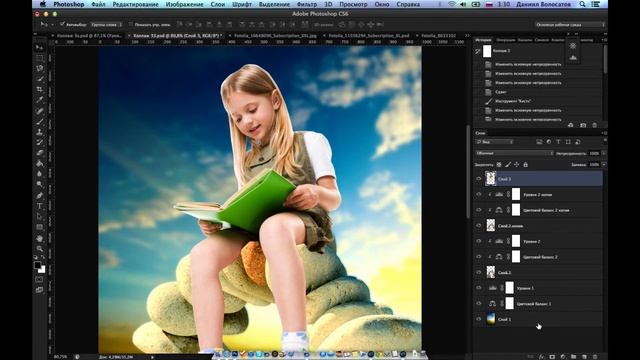
Task: Select the Path Selection tool
Action: (40, 217)
